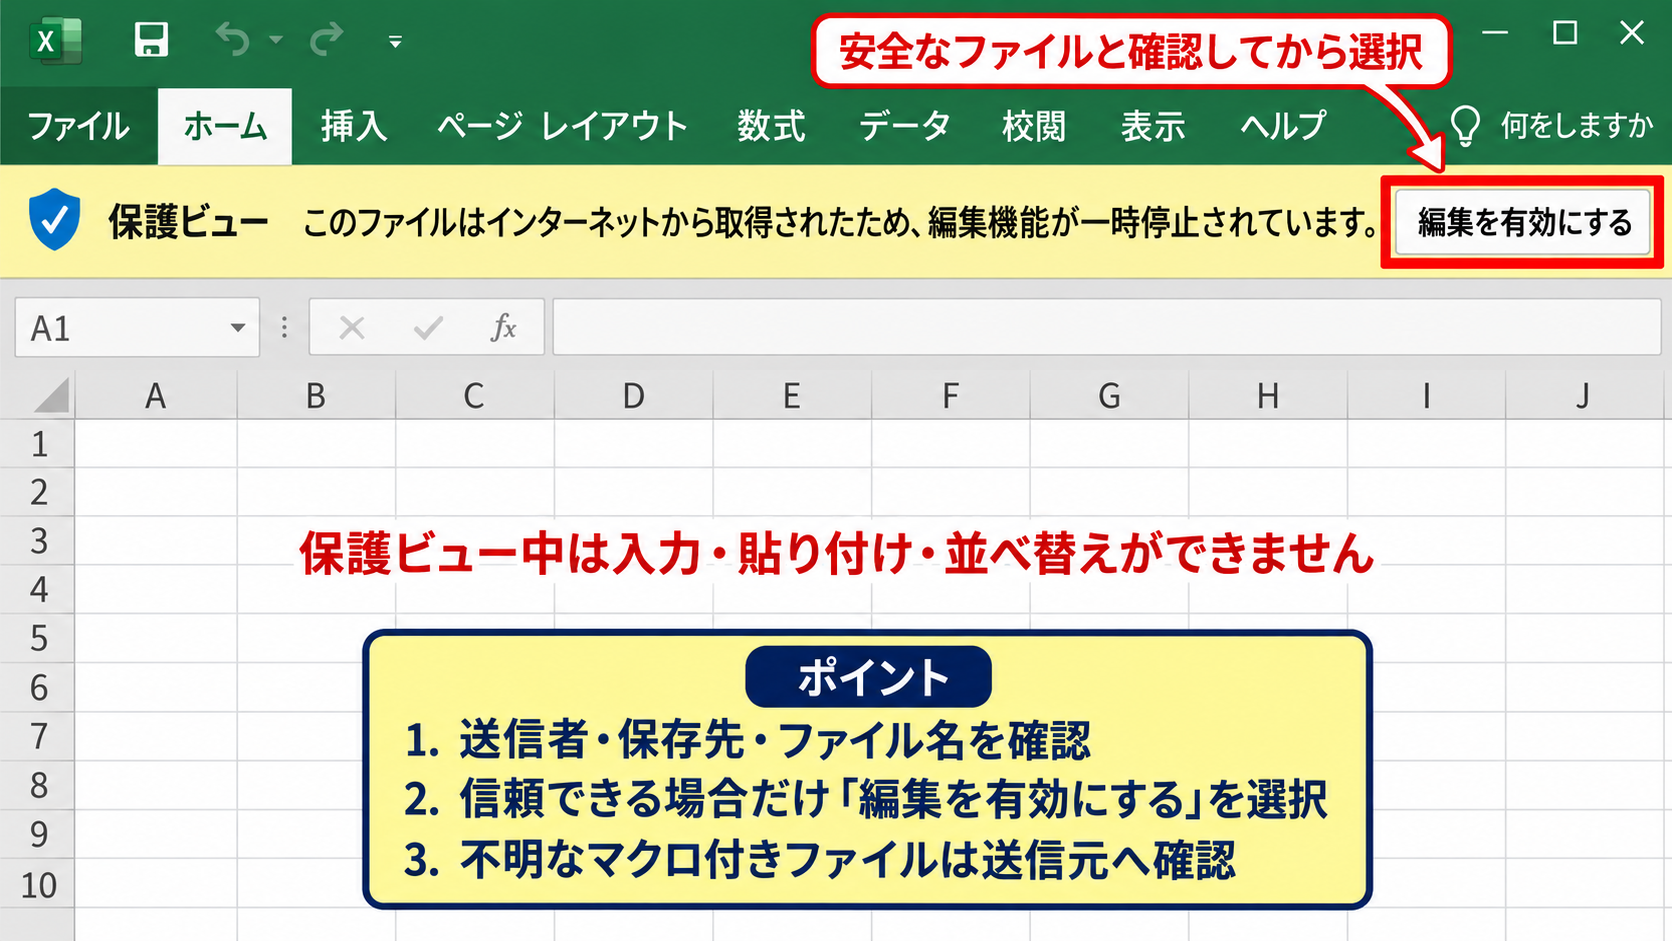This screenshot has height=941, width=1672.
Task: Click the formula bar enter checkmark icon
Action: 428,328
